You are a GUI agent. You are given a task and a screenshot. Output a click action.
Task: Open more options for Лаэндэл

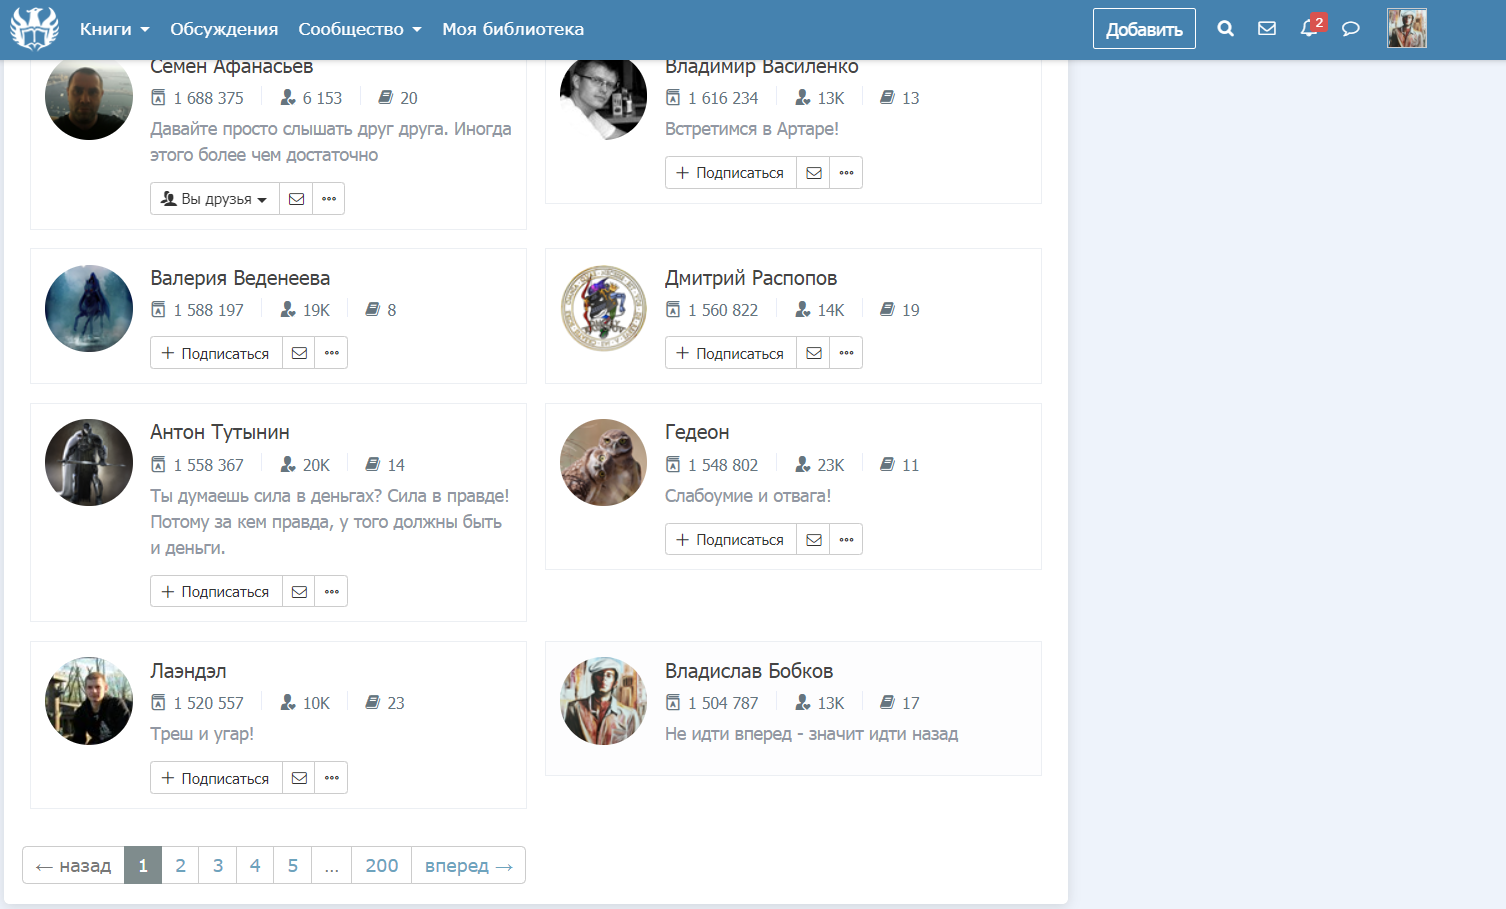click(331, 778)
